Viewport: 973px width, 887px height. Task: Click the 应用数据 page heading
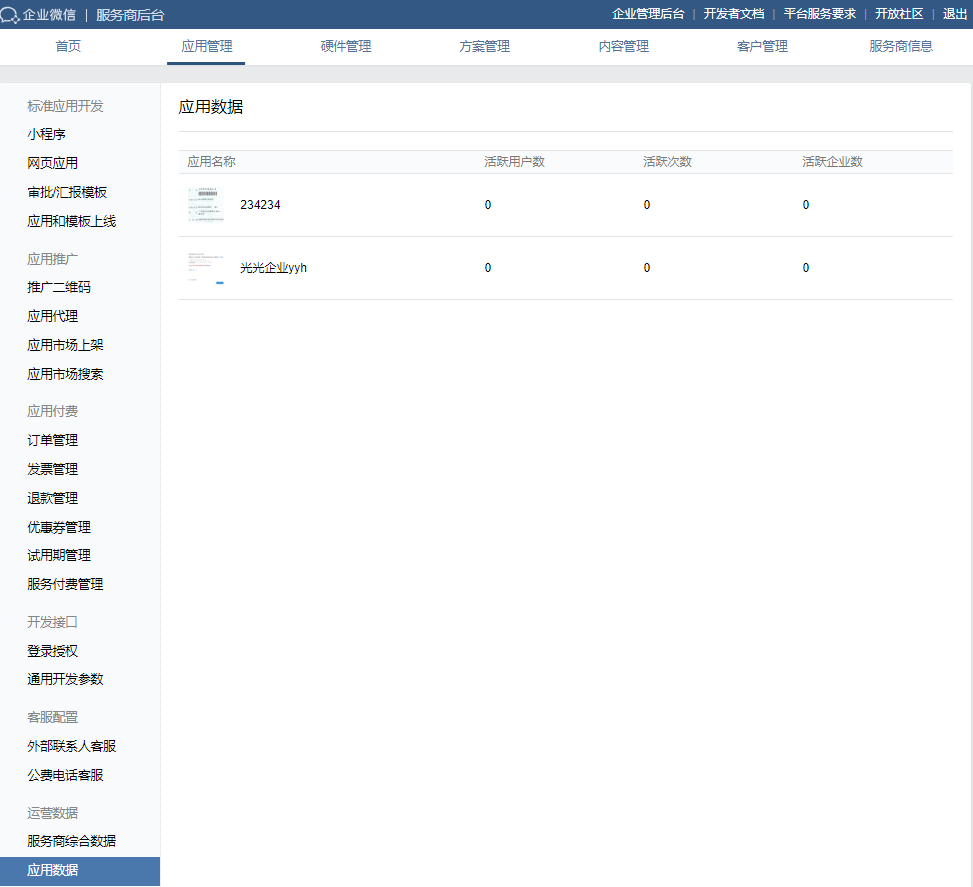coord(210,107)
